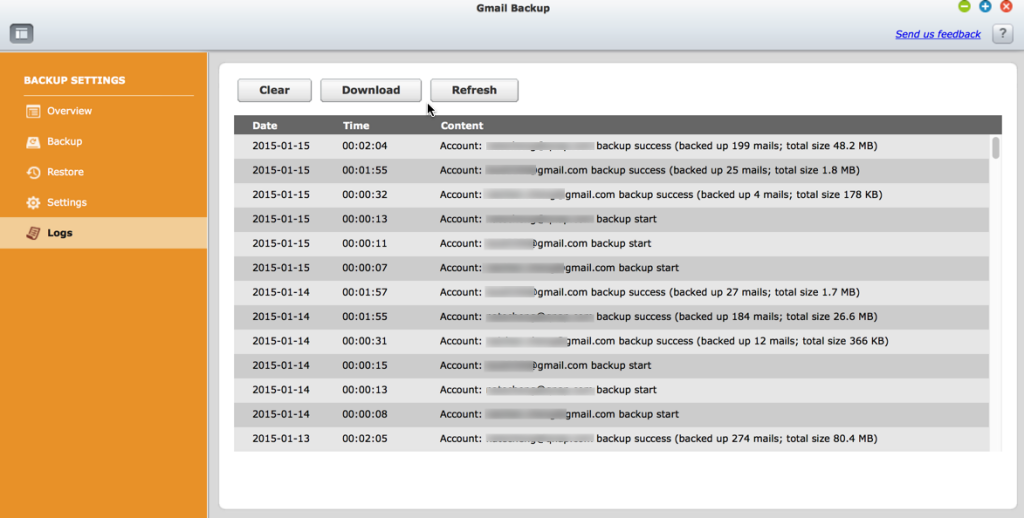Refresh the log list
Screen dimensions: 1024x518
click(474, 90)
